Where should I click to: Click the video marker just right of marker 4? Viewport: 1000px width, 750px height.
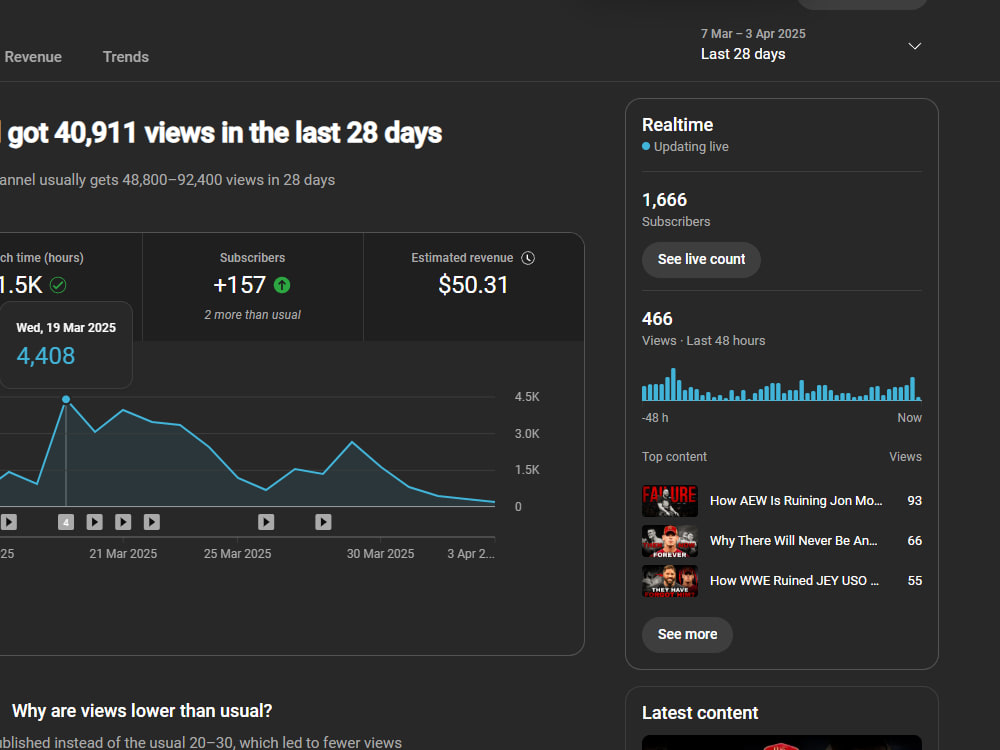[x=94, y=522]
